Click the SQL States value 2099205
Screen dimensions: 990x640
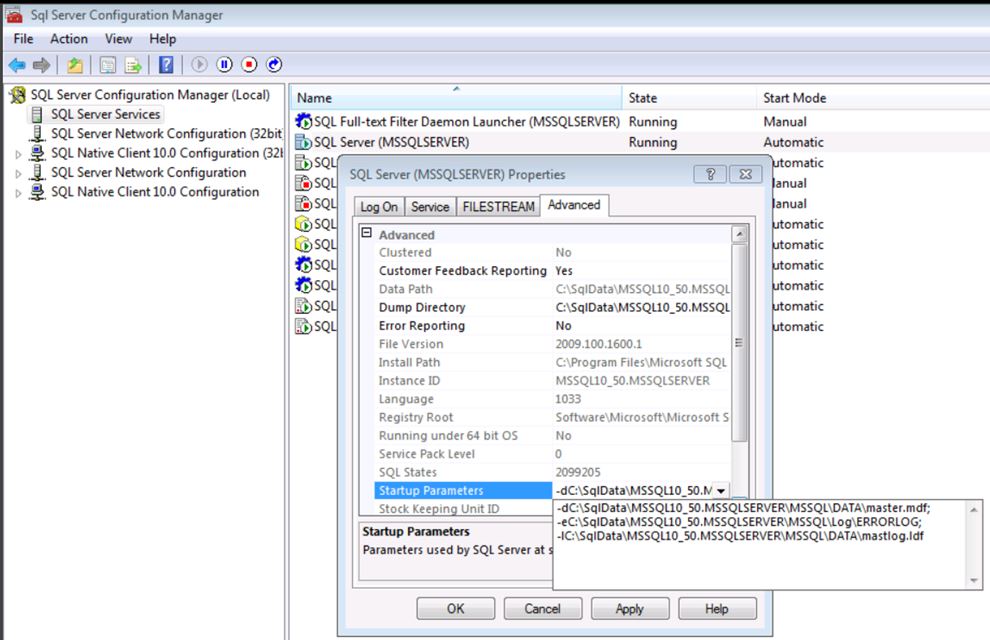[x=578, y=472]
